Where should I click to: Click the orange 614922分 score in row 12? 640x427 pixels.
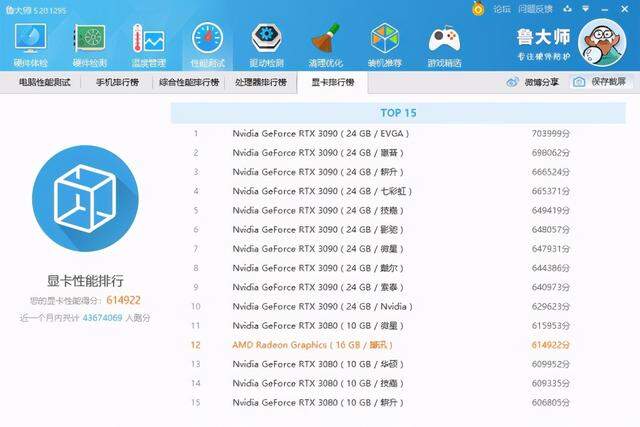pyautogui.click(x=551, y=345)
